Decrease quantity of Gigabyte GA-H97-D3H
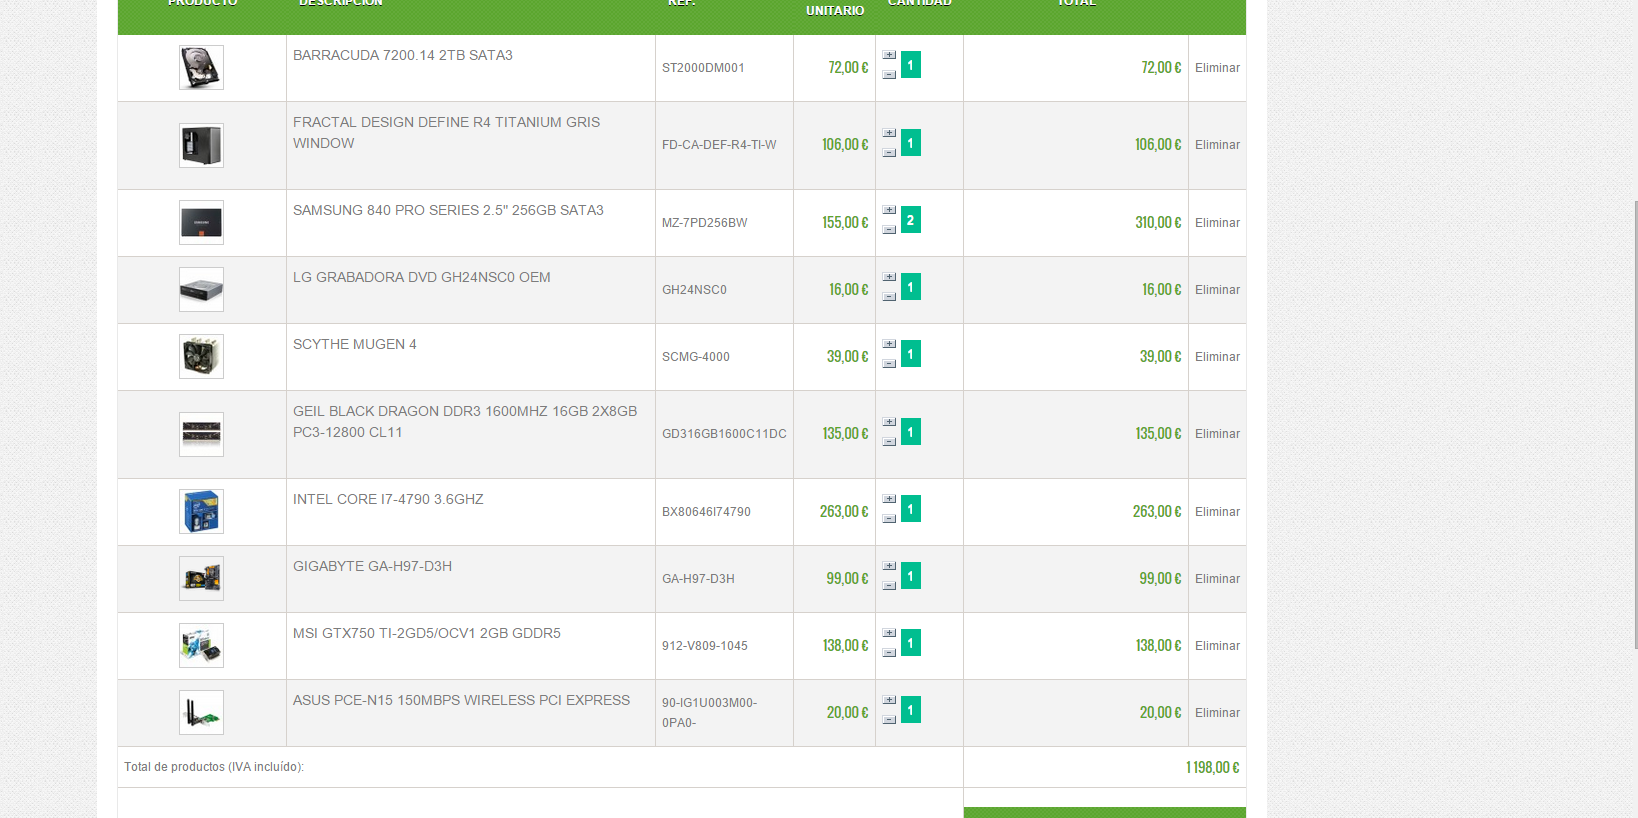Screen dimensions: 1638x818 [889, 586]
